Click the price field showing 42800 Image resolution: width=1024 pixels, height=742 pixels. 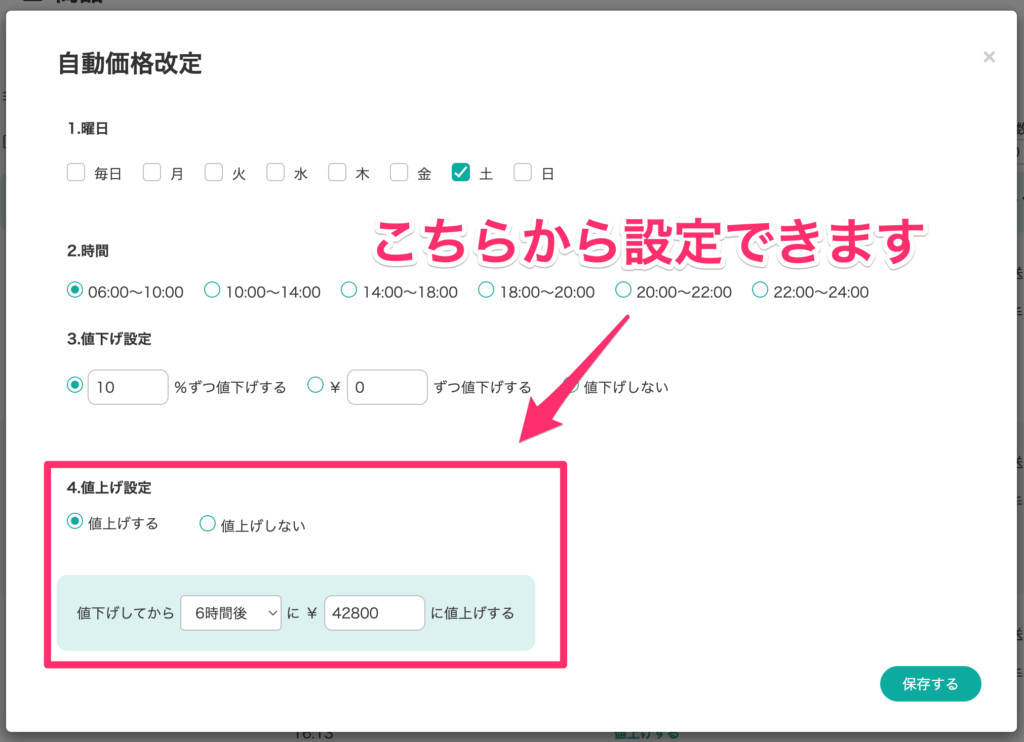(375, 613)
